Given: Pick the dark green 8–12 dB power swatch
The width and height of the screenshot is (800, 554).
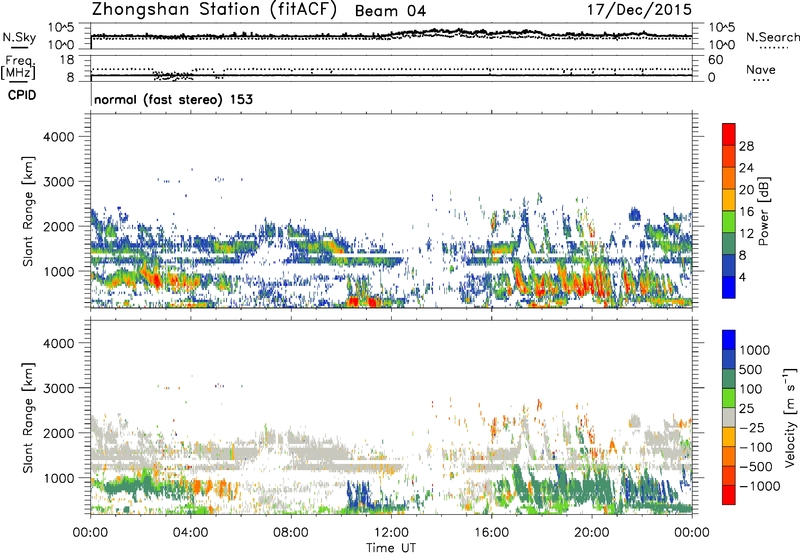Looking at the screenshot, I should tap(729, 244).
